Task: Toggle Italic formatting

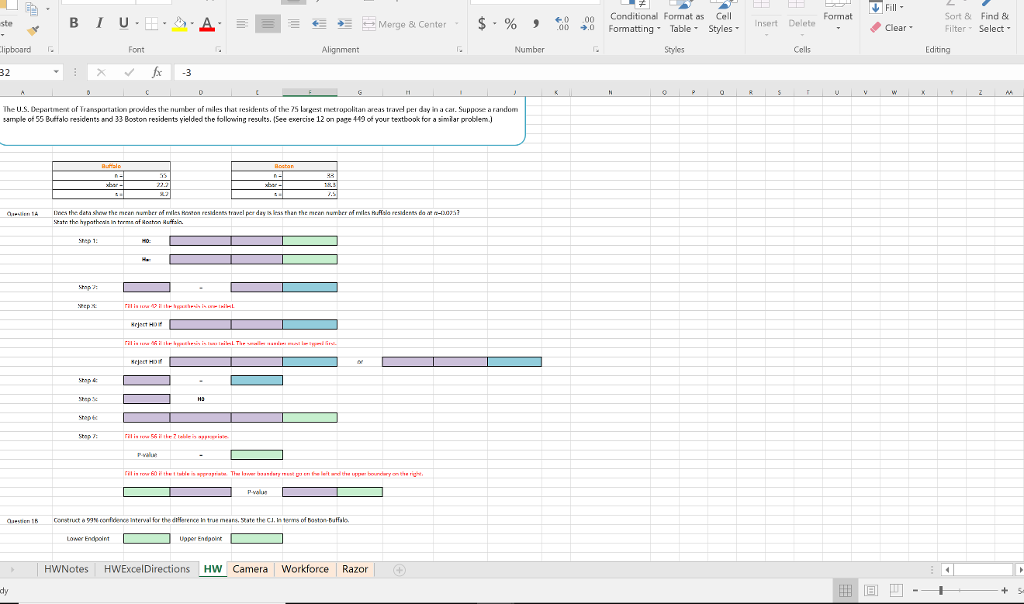Action: click(x=101, y=24)
